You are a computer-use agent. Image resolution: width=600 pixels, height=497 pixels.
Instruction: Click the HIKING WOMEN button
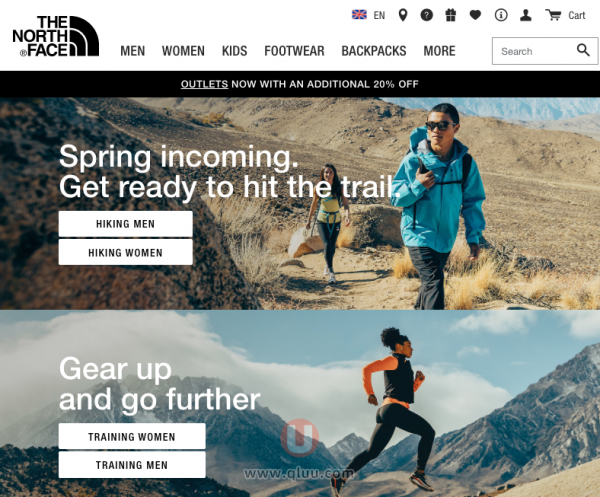tap(126, 253)
